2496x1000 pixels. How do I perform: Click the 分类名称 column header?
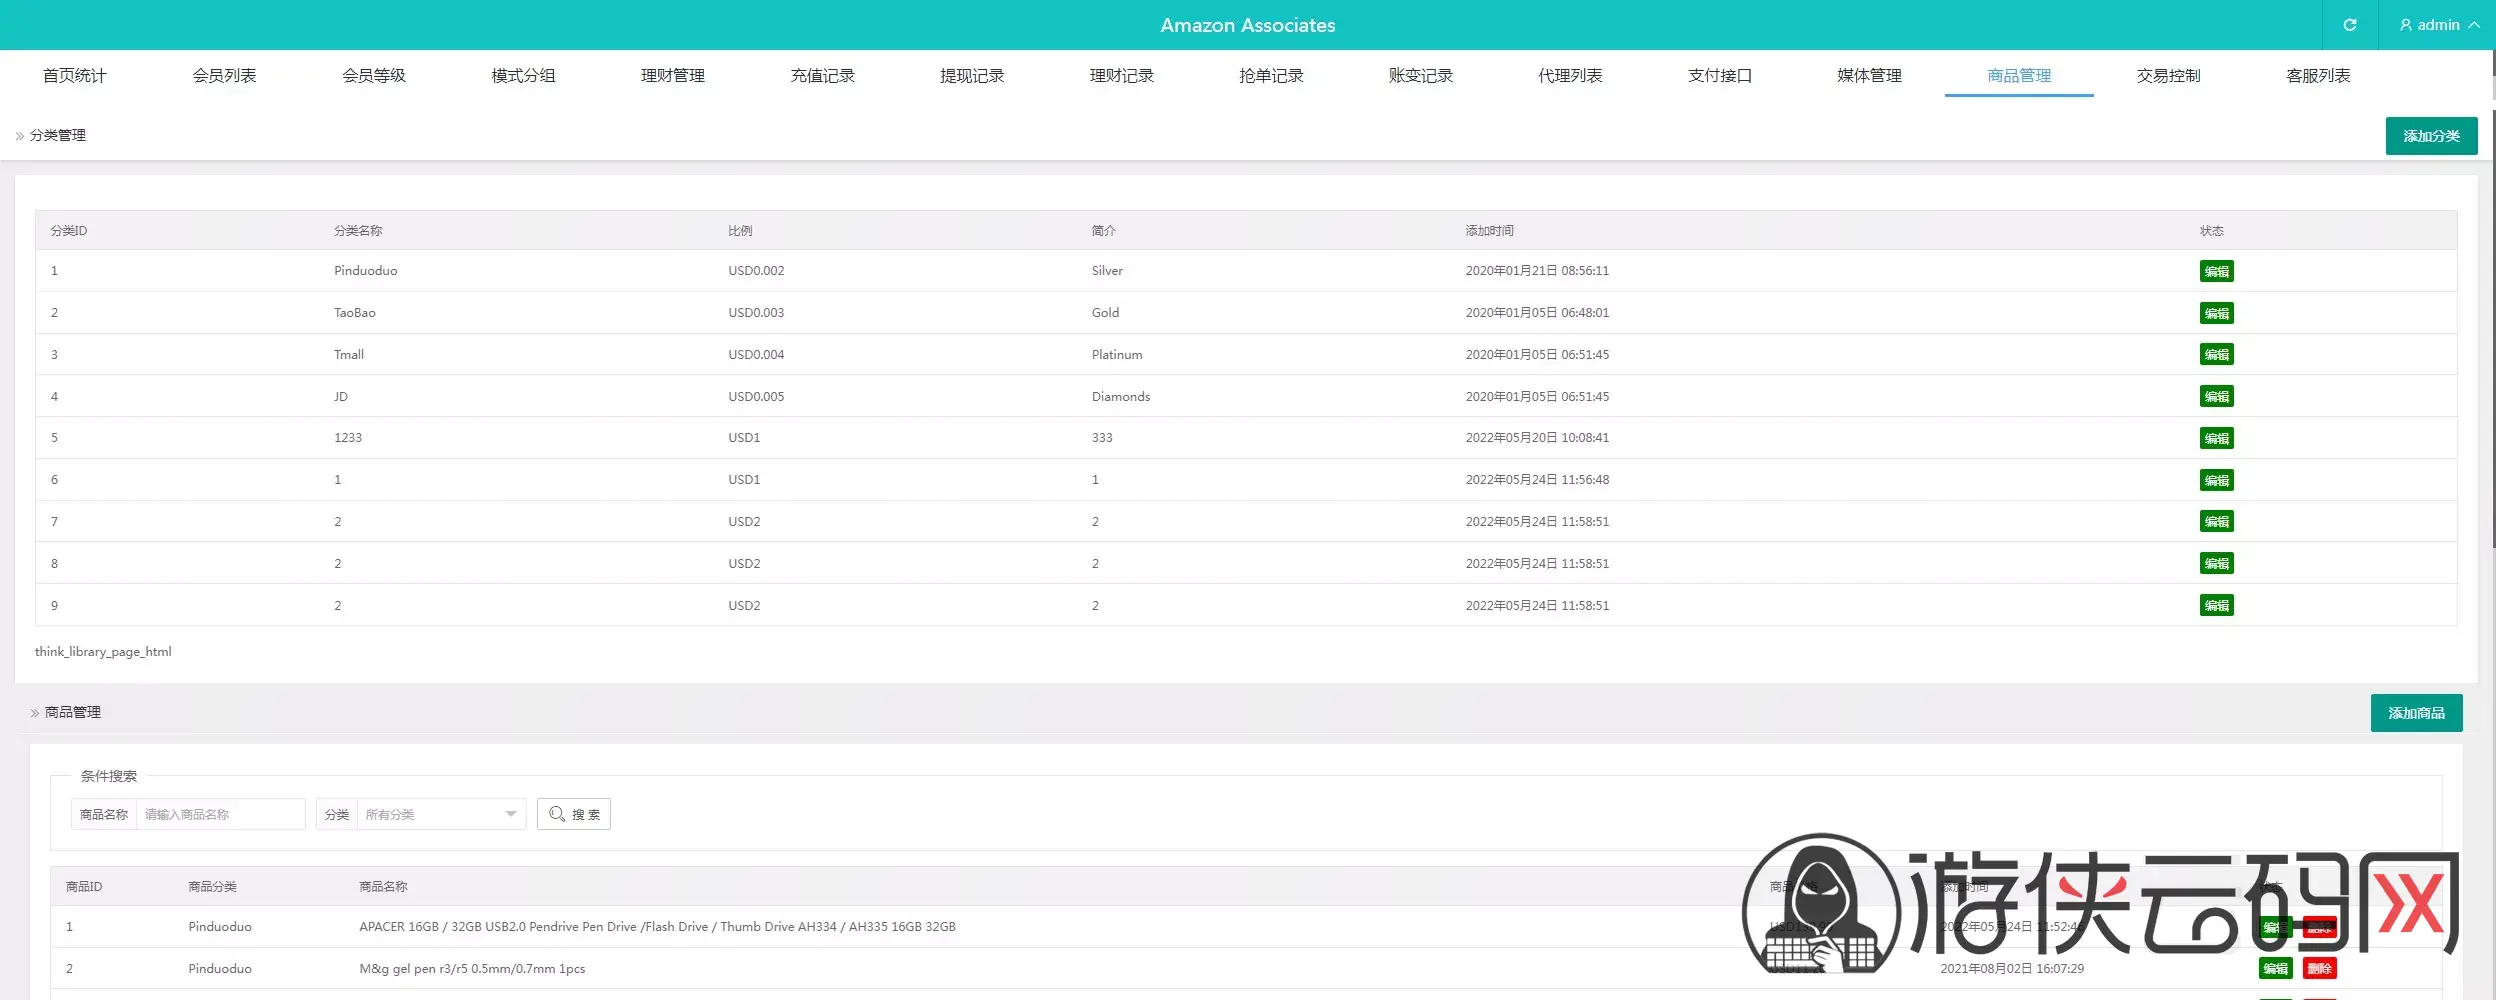(x=358, y=231)
